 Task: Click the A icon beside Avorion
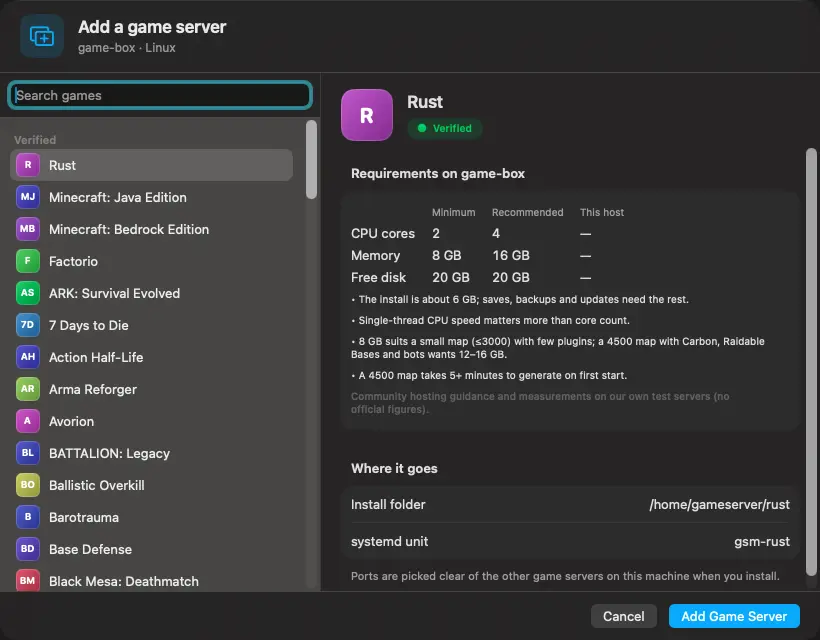pyautogui.click(x=28, y=421)
